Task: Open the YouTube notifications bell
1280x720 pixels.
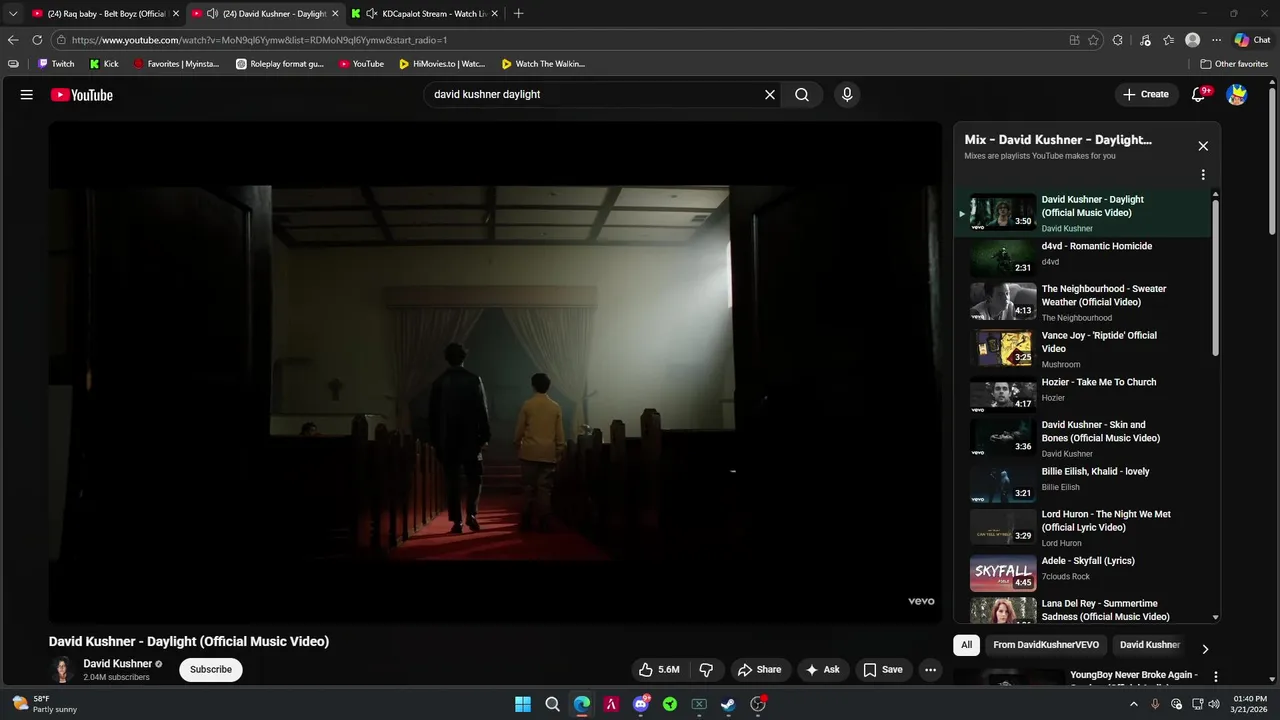Action: point(1199,95)
